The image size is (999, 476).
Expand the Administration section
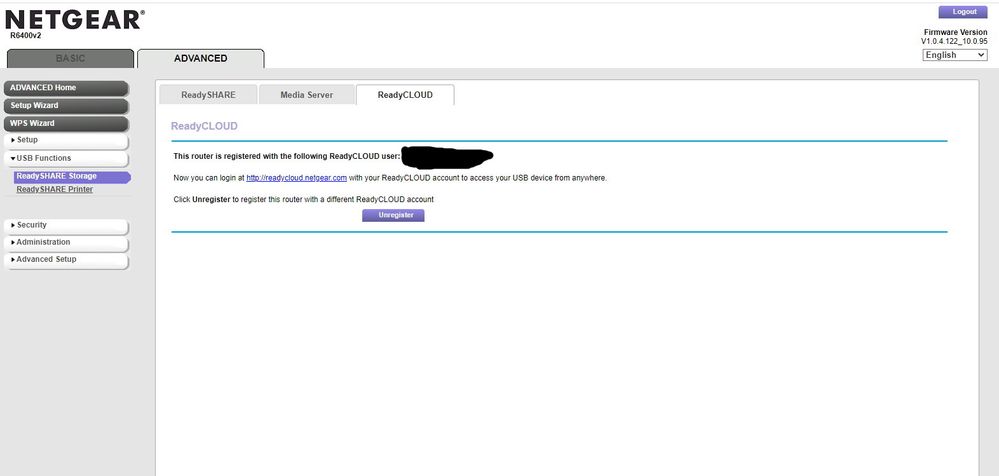click(x=66, y=243)
